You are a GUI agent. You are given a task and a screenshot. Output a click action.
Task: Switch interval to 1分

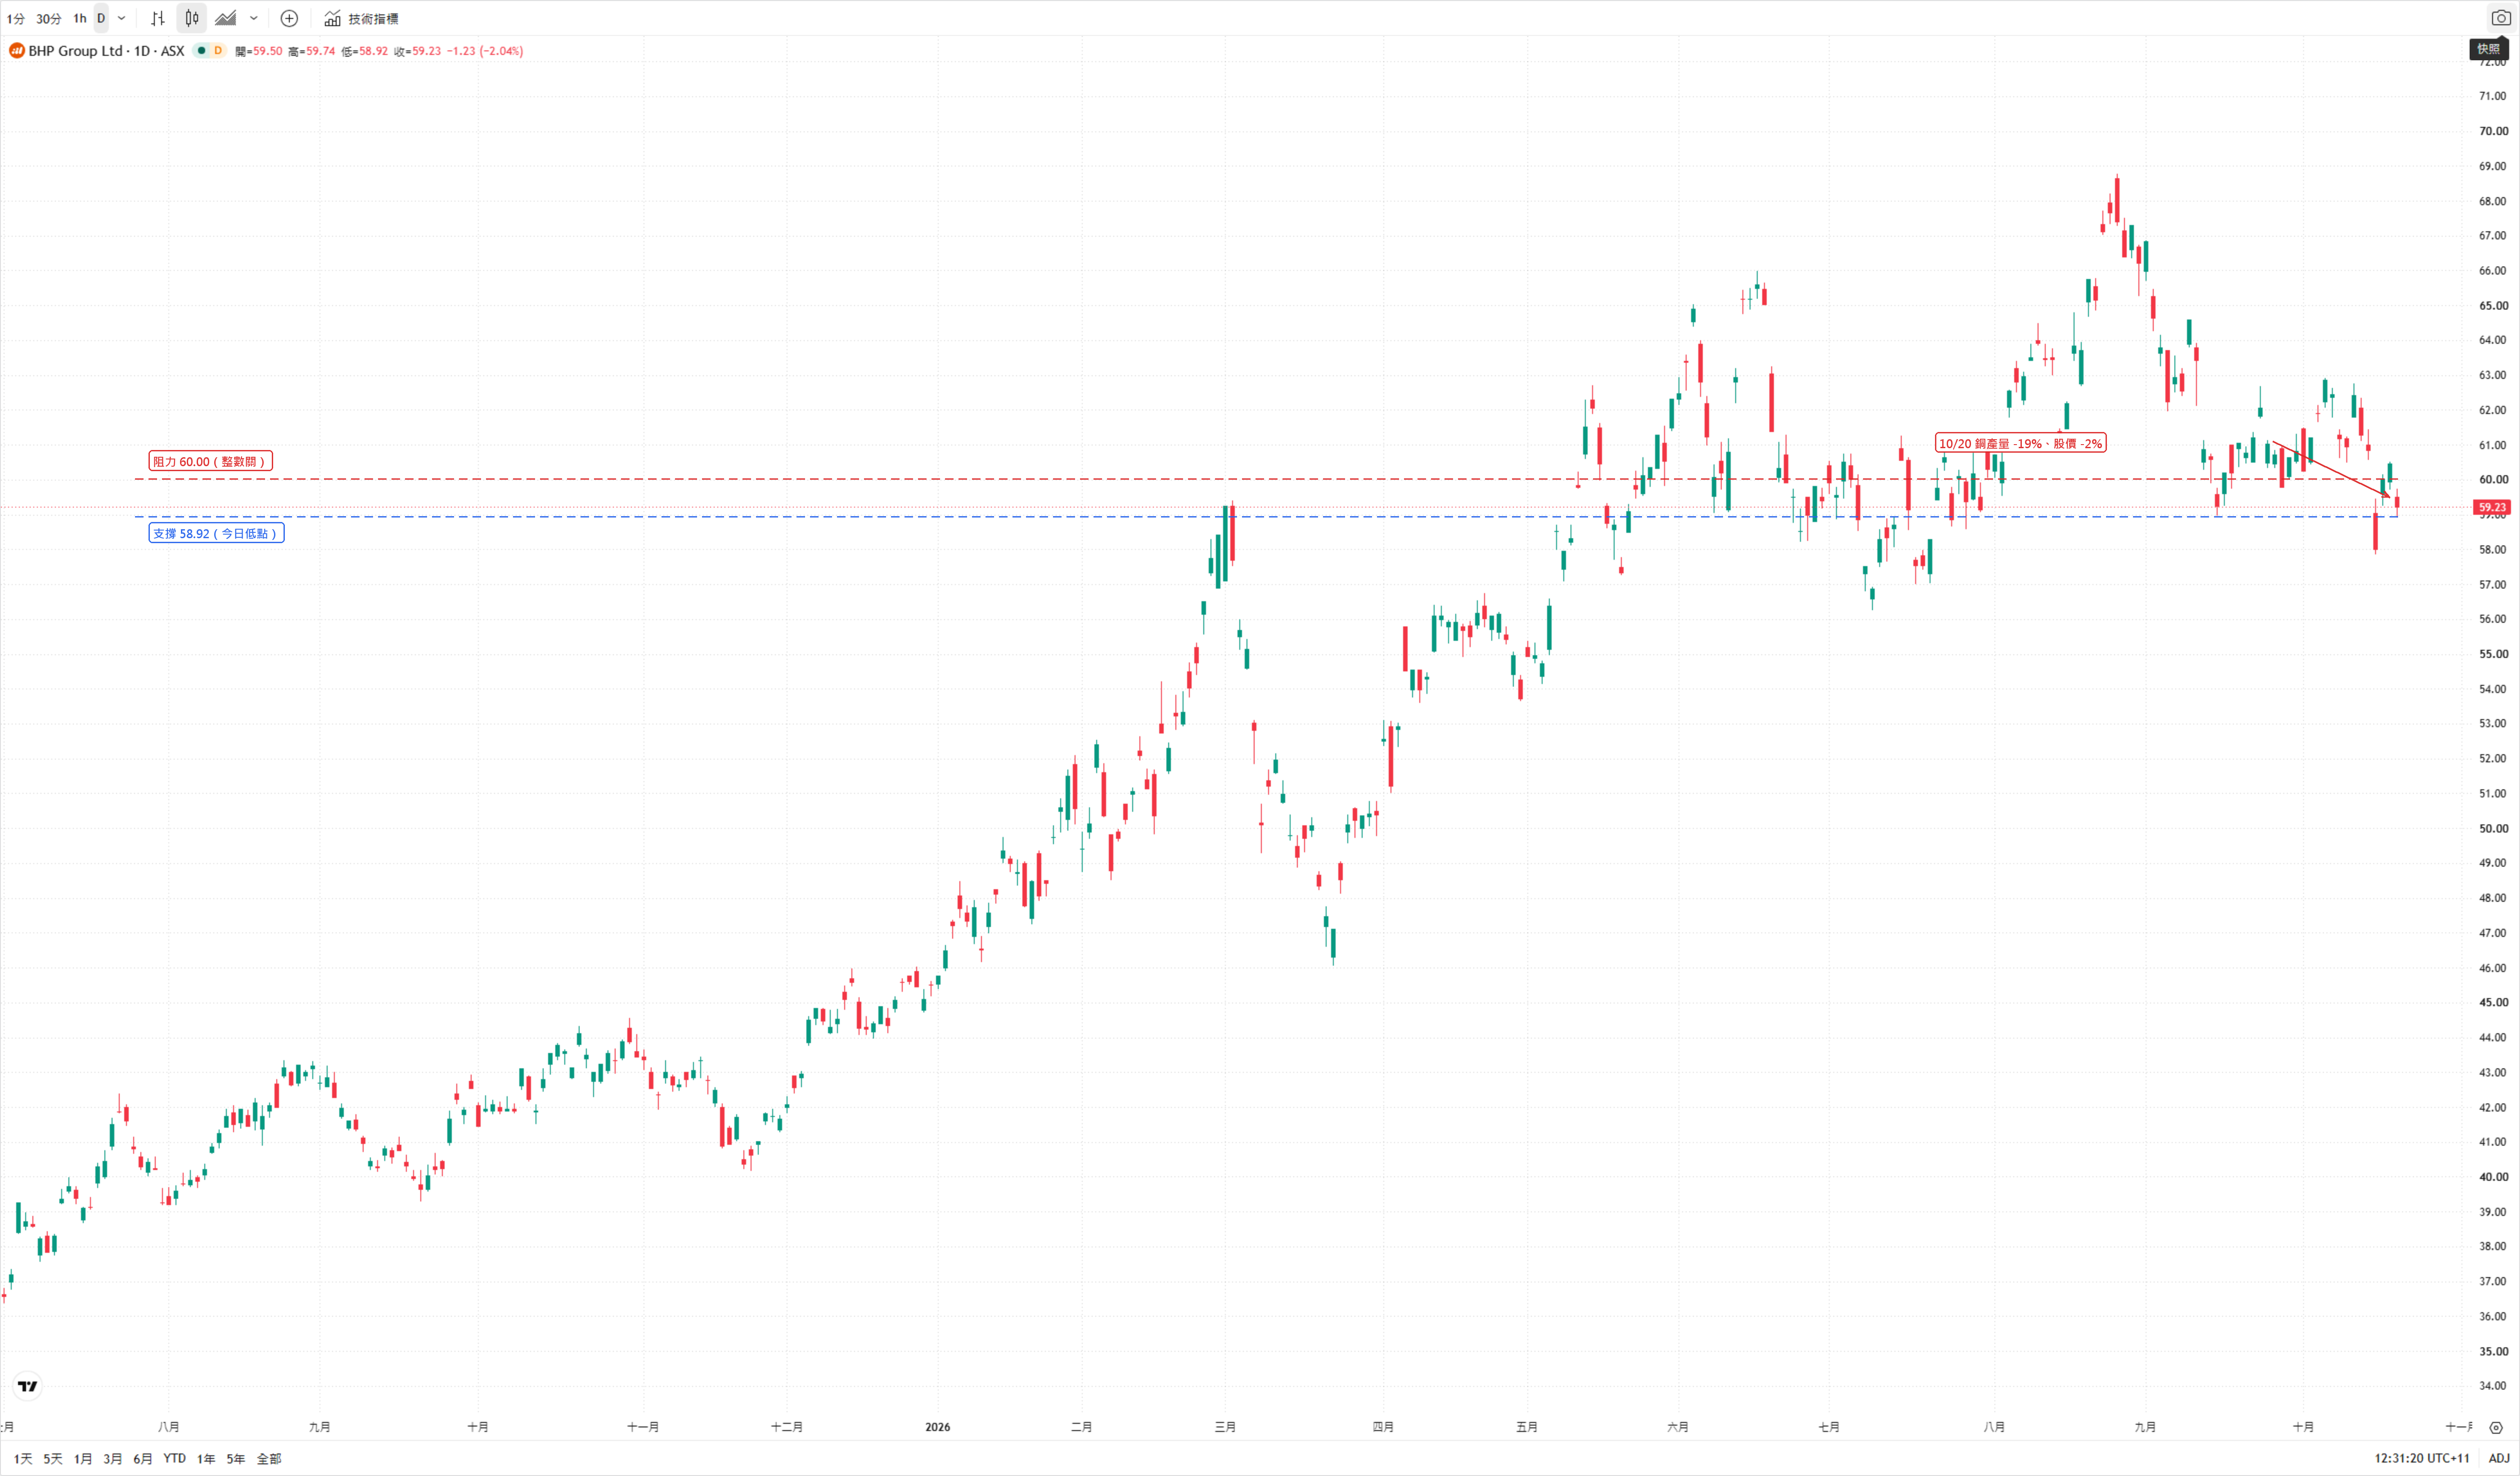coord(16,18)
